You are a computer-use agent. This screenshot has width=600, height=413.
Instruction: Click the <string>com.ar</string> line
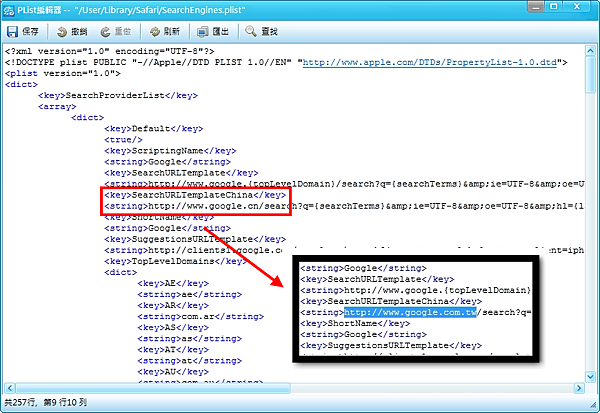[x=201, y=317]
